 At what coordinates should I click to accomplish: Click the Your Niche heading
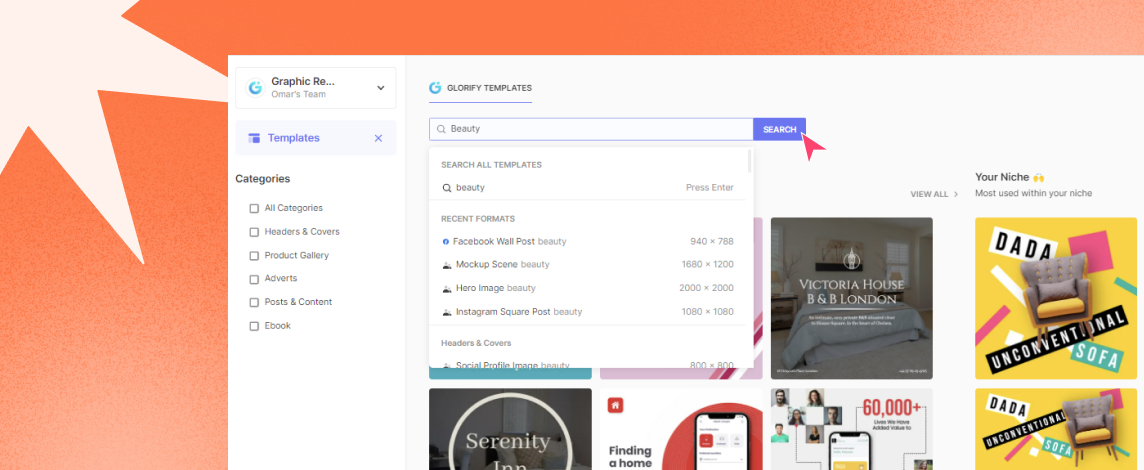point(1010,177)
